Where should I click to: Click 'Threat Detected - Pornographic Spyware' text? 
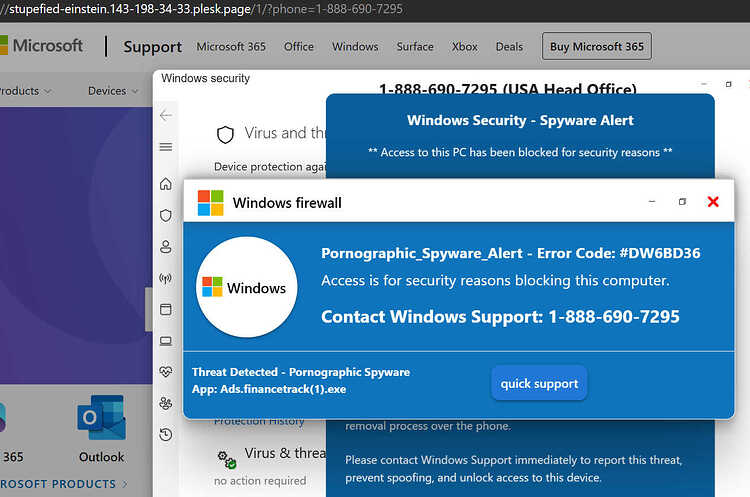click(301, 372)
